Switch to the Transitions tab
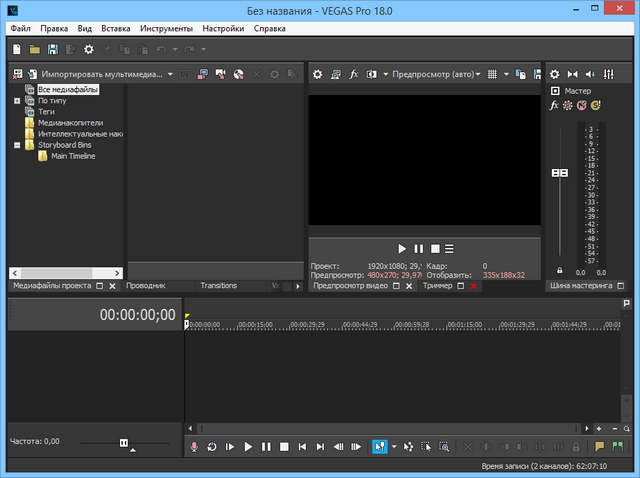This screenshot has width=640, height=478. [218, 286]
